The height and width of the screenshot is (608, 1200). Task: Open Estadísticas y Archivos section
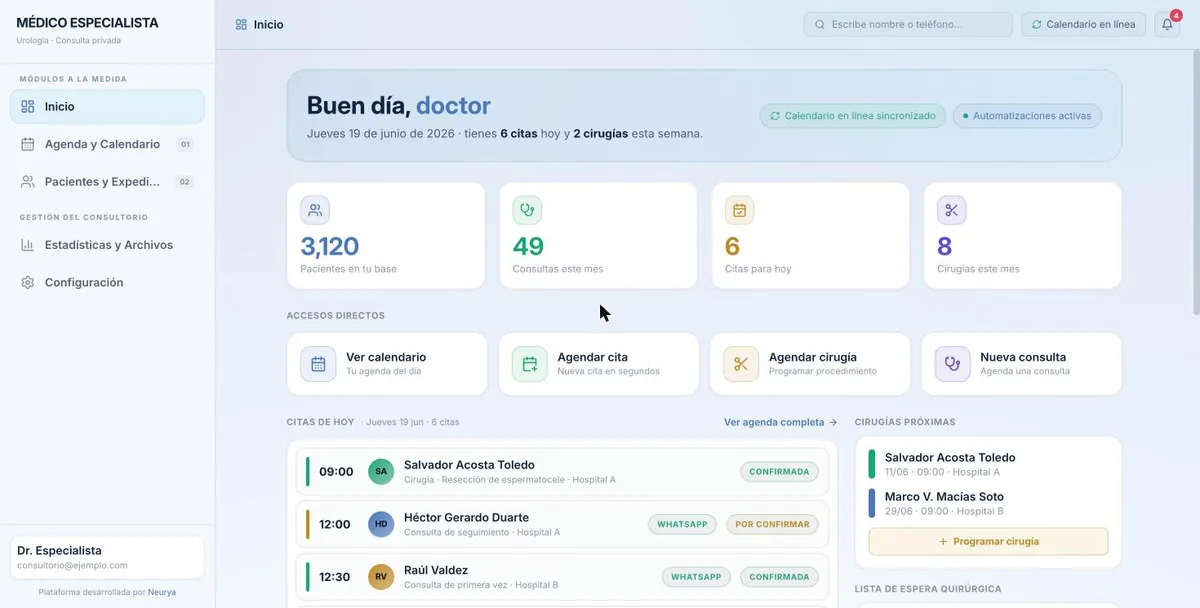(x=107, y=245)
